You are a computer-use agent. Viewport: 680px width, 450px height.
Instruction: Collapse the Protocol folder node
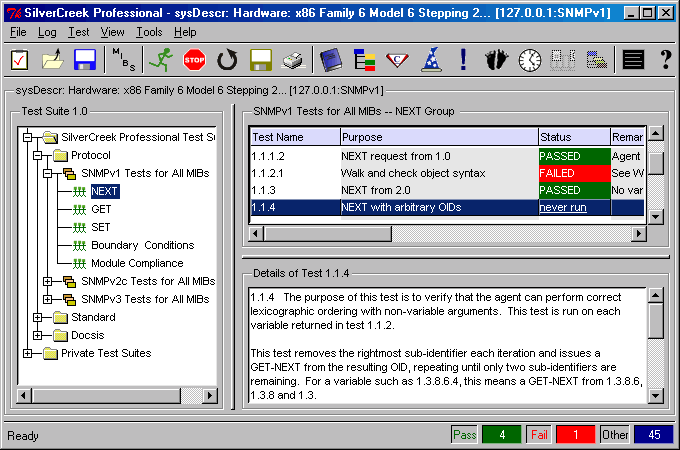point(38,155)
